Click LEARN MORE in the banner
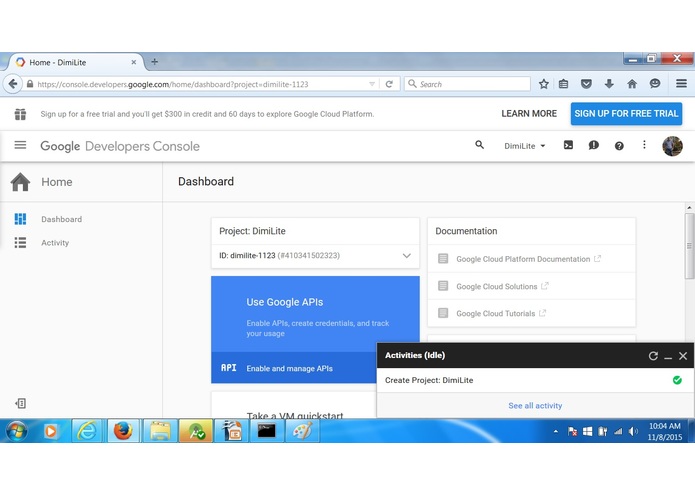695x494 pixels. (529, 113)
